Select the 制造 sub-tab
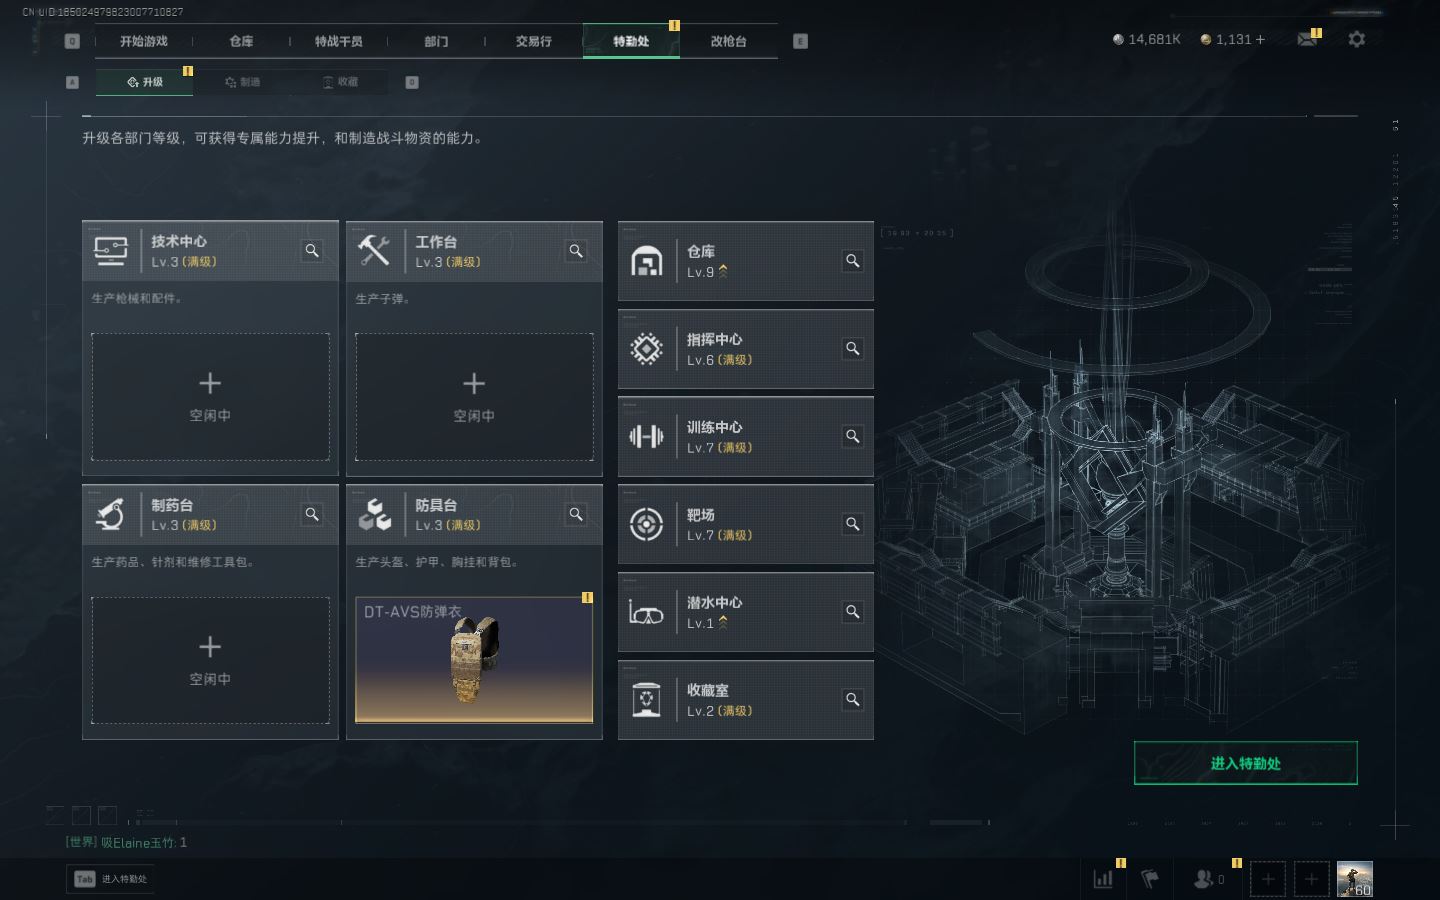This screenshot has width=1440, height=900. pyautogui.click(x=243, y=82)
